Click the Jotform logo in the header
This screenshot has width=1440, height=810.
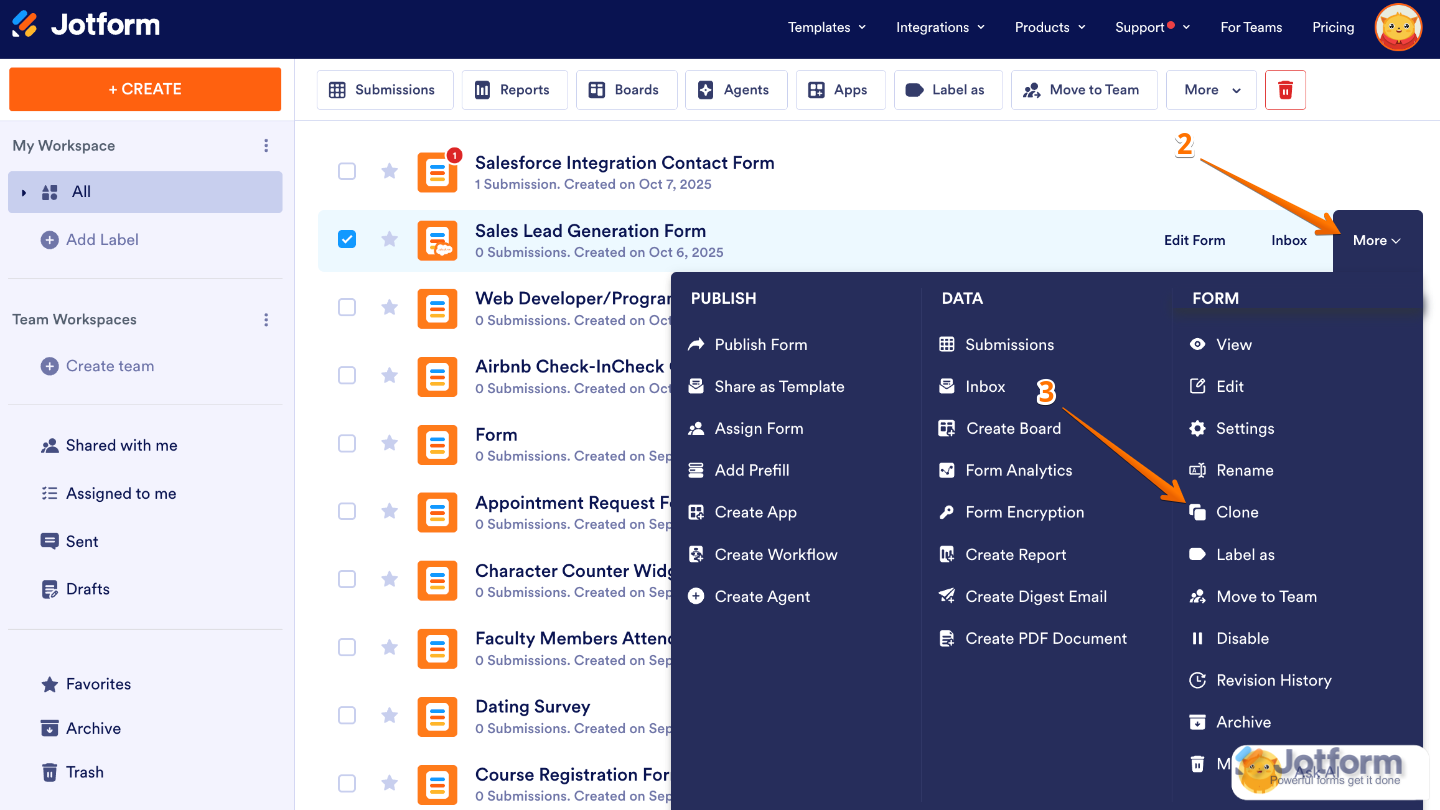(85, 27)
